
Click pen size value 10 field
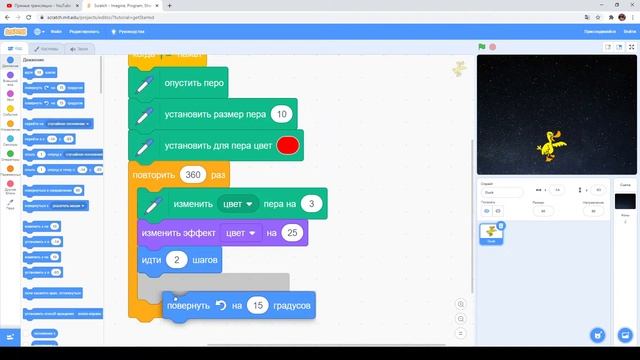coord(282,114)
